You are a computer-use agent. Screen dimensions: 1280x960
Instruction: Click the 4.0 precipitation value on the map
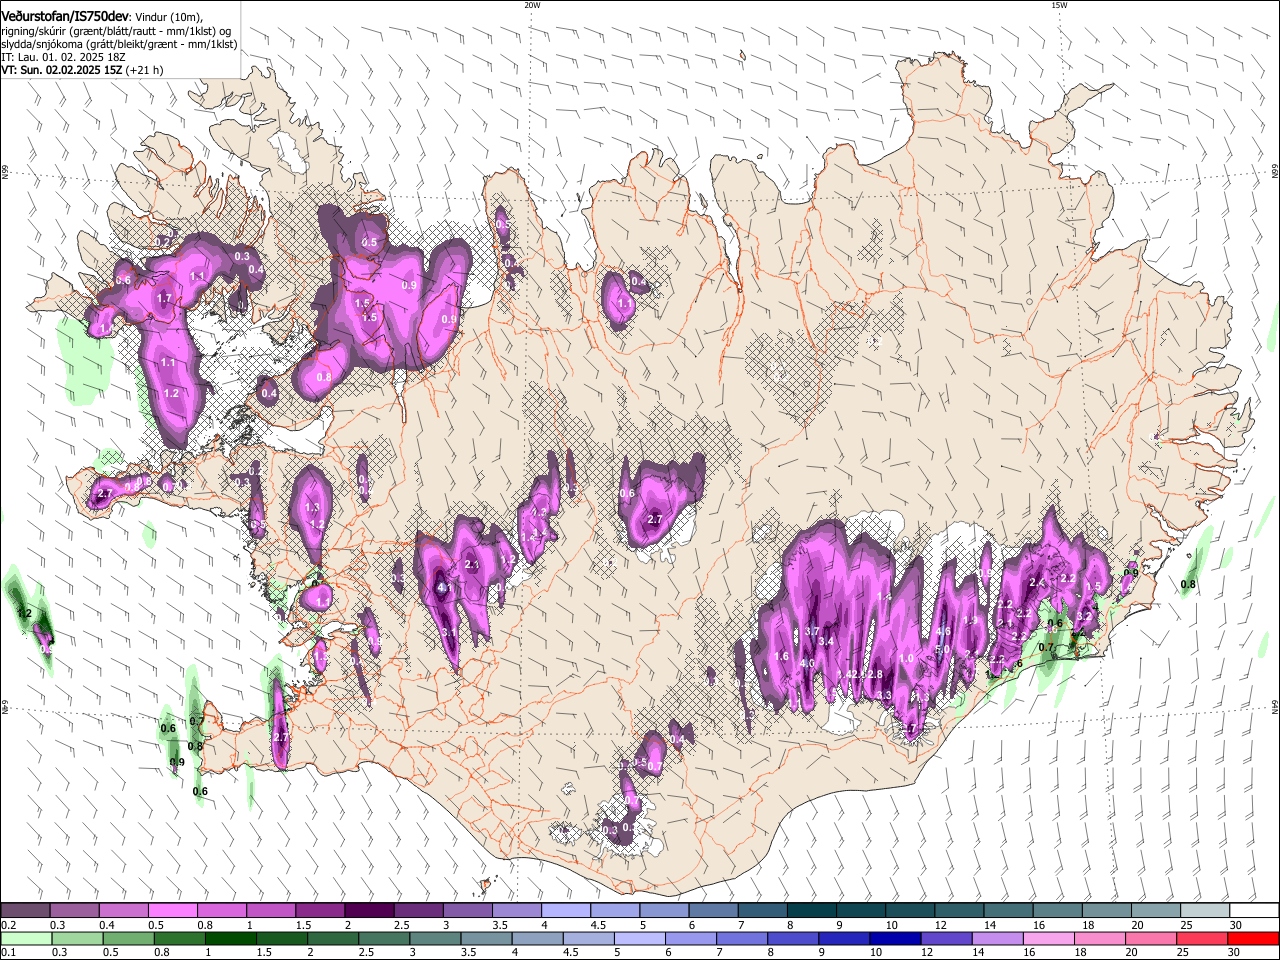[807, 663]
